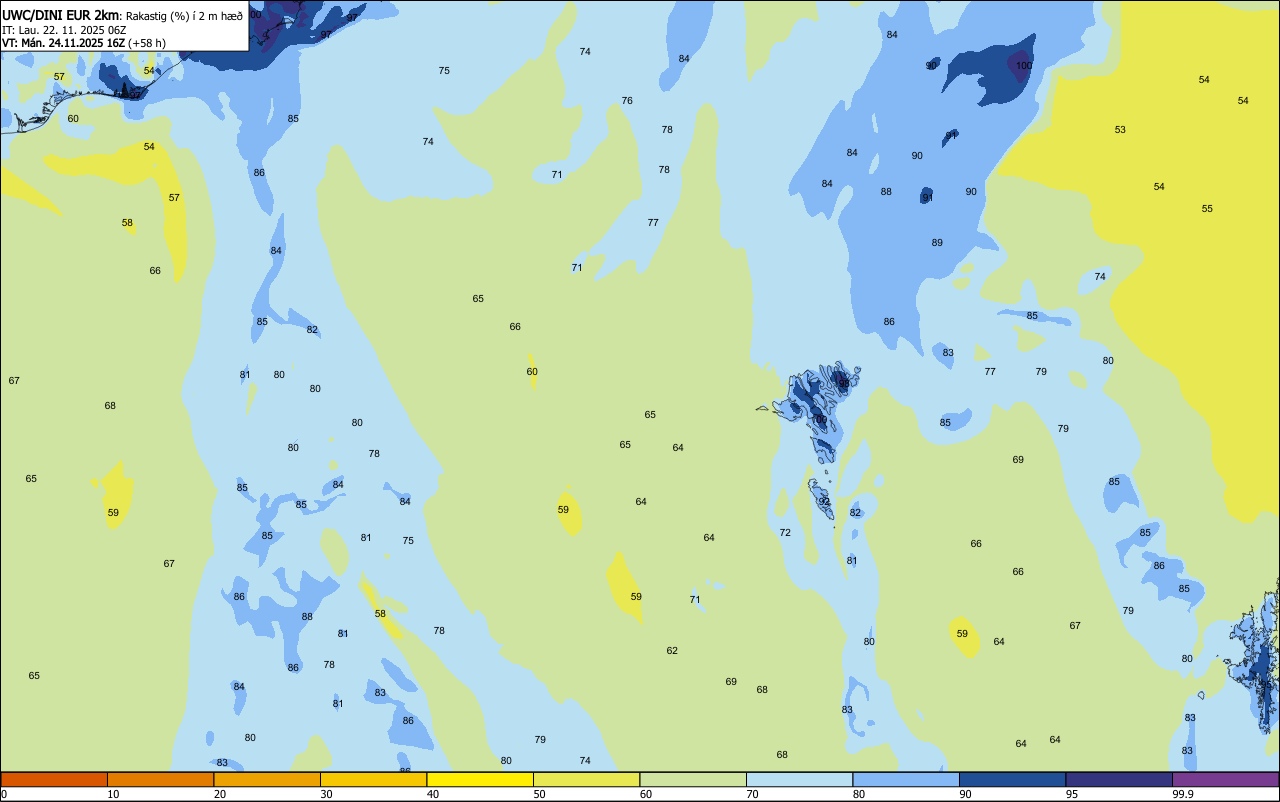The image size is (1280, 802).
Task: Click the valid time 'VT: Mán. 24.11.2025 16Z'
Action: (62, 43)
